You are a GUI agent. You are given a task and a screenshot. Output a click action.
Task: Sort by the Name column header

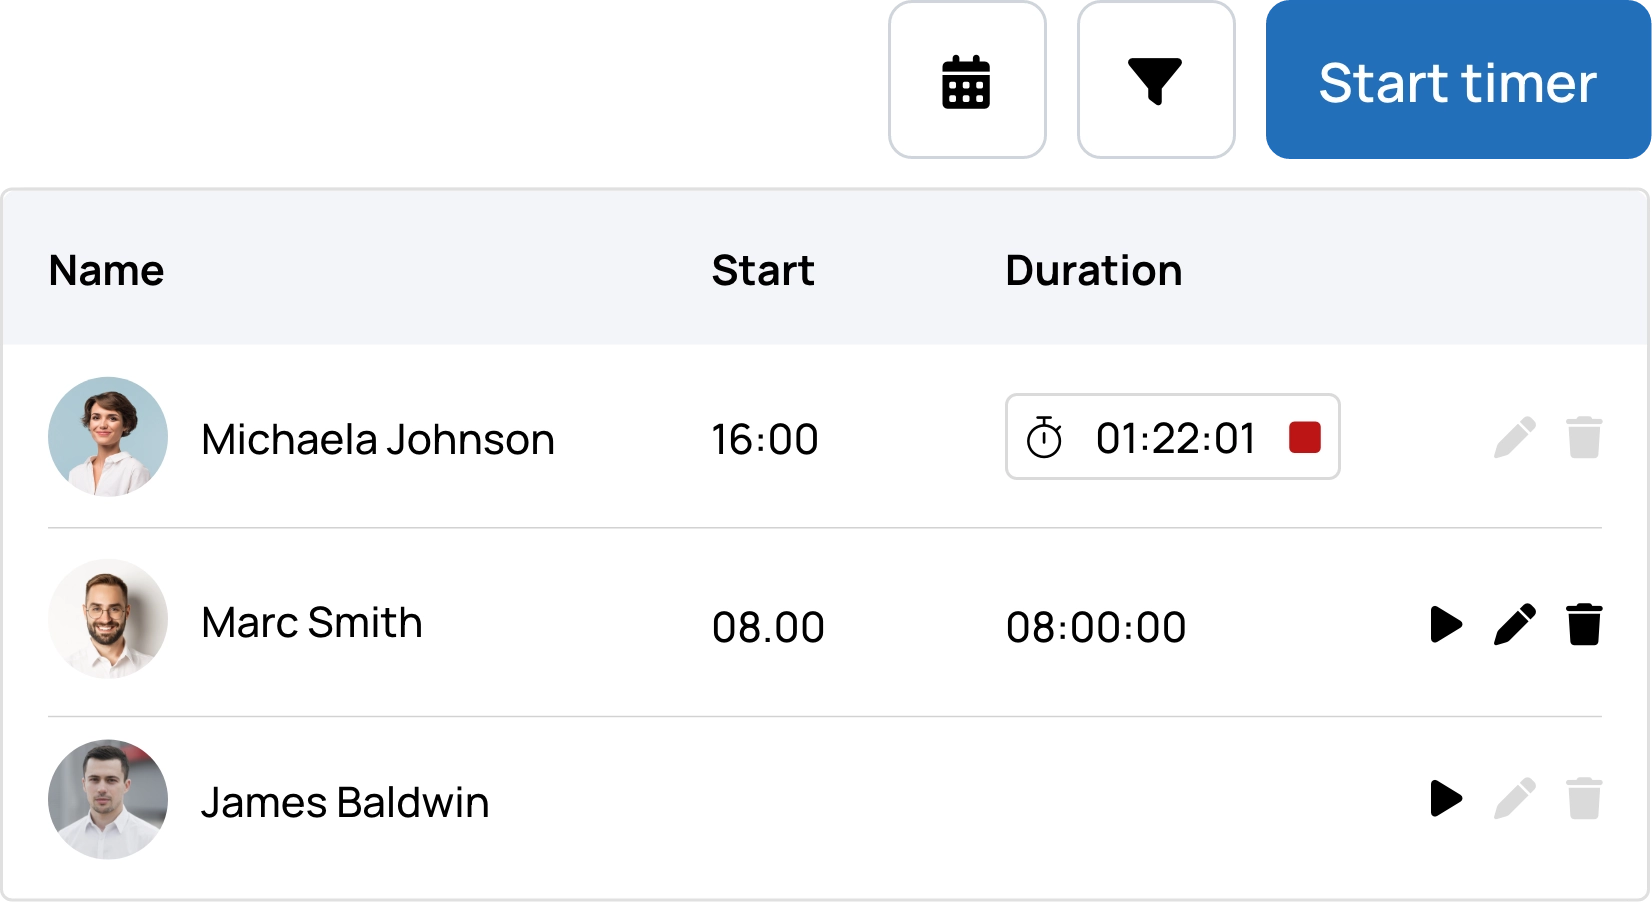pyautogui.click(x=107, y=271)
